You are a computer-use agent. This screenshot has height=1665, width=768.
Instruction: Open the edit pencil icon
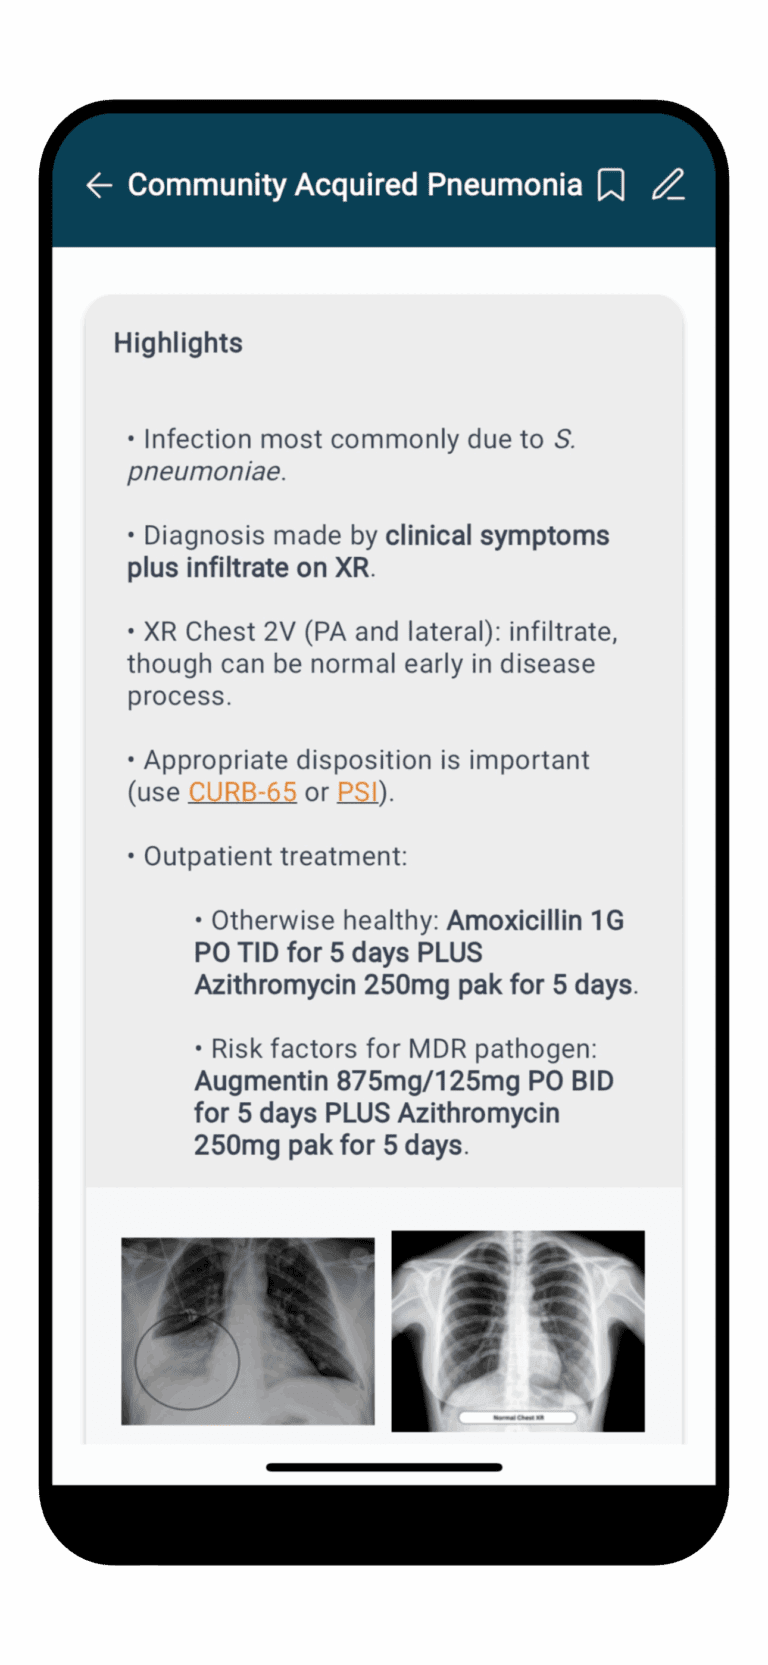click(x=668, y=185)
